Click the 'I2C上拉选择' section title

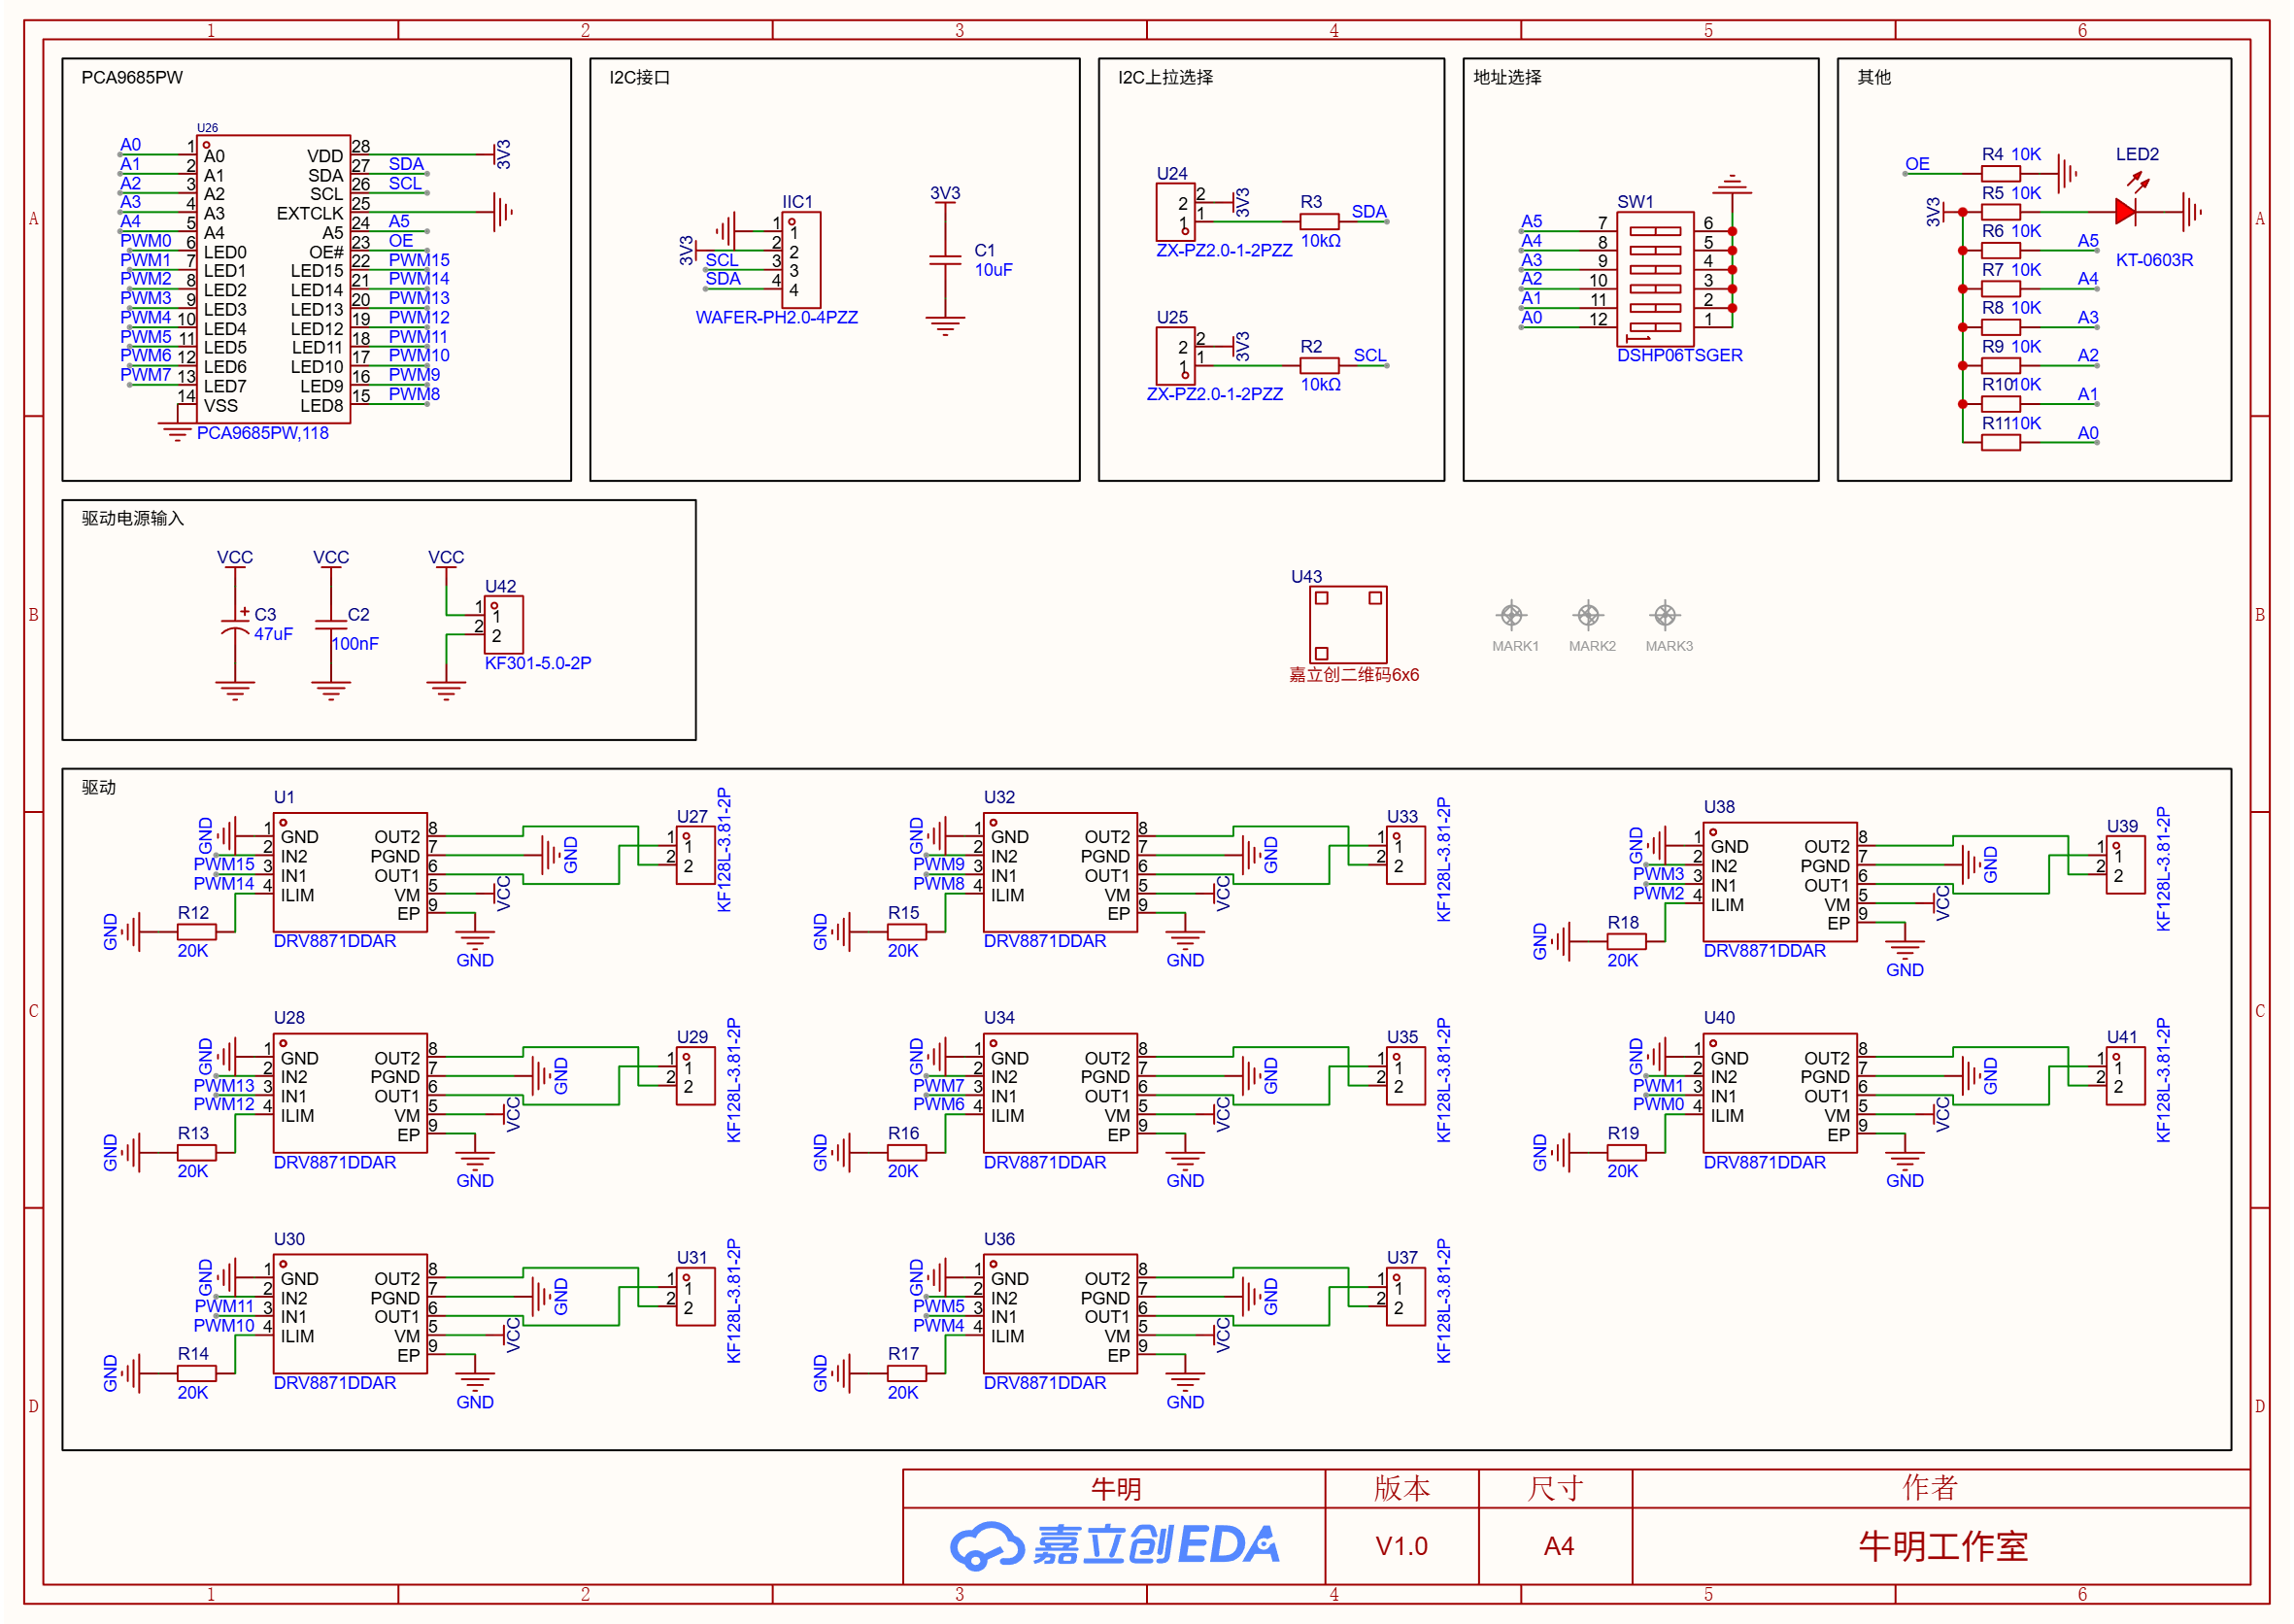tap(1166, 77)
